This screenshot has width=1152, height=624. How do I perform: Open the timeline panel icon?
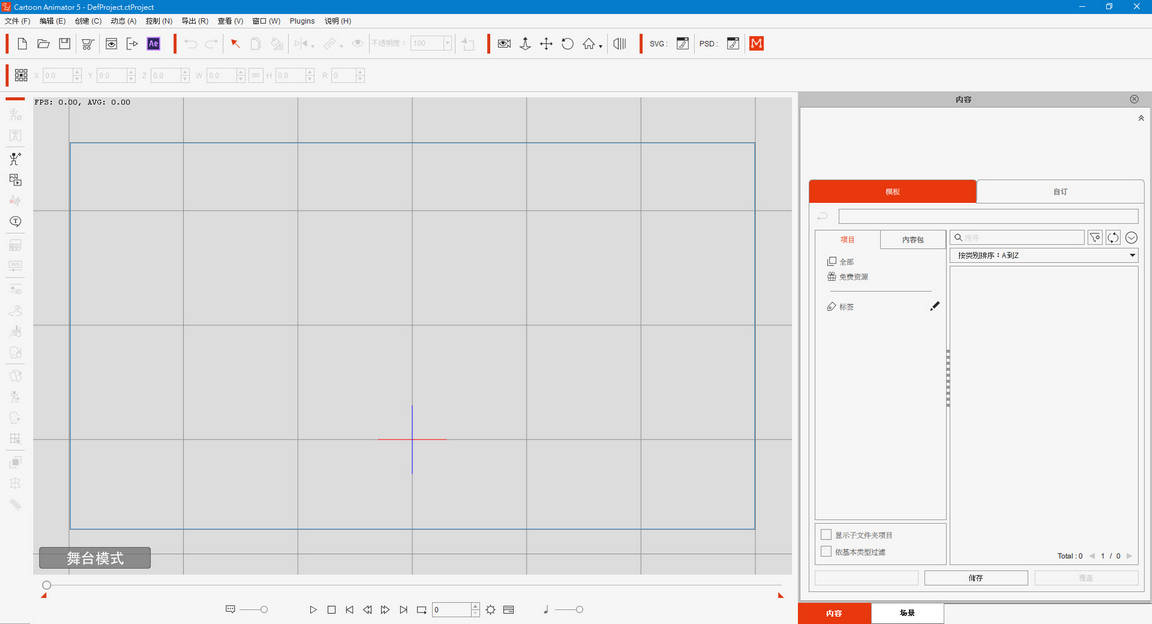point(509,610)
